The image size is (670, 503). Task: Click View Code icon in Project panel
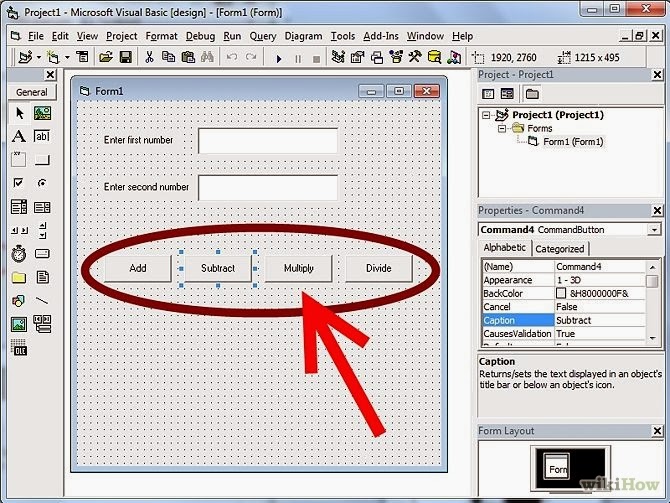point(488,94)
